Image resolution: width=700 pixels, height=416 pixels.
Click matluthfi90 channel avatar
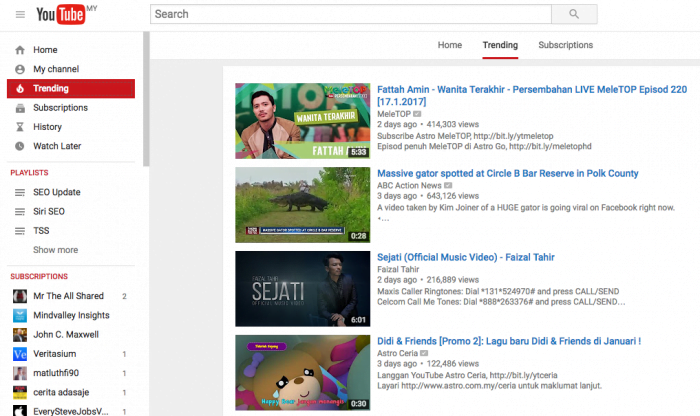20,373
